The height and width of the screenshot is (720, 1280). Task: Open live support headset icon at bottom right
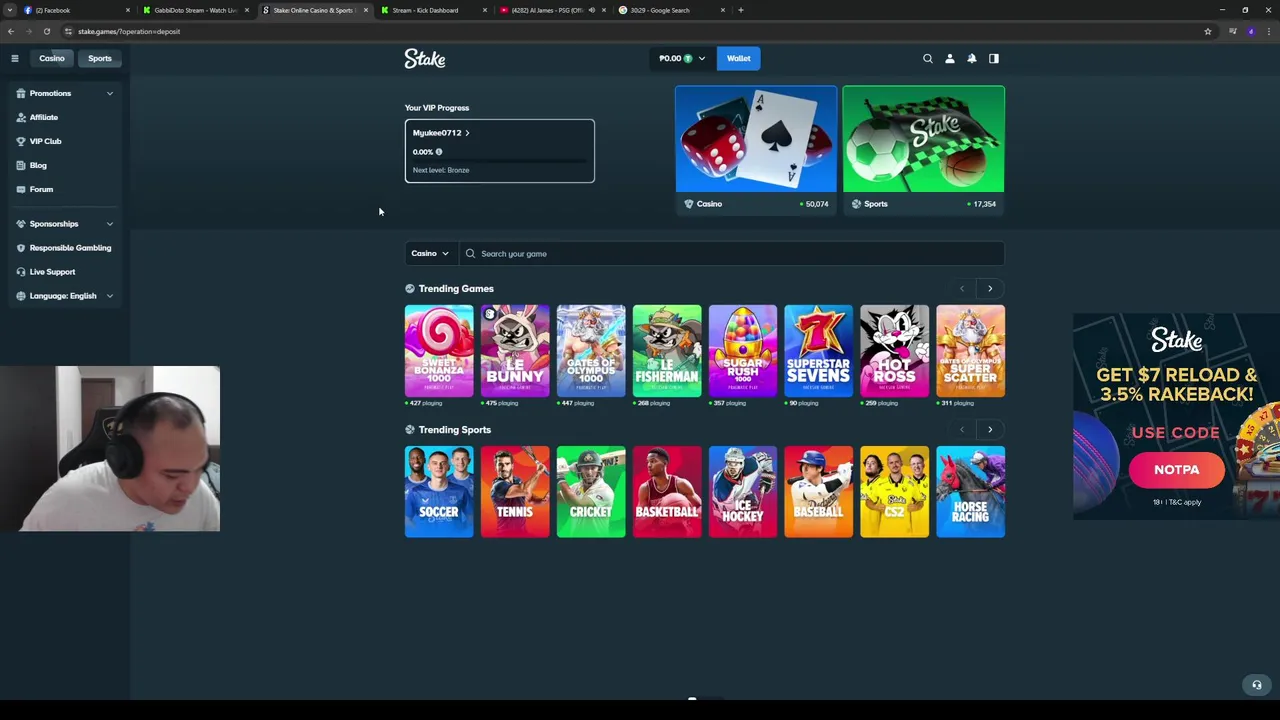[x=1257, y=685]
